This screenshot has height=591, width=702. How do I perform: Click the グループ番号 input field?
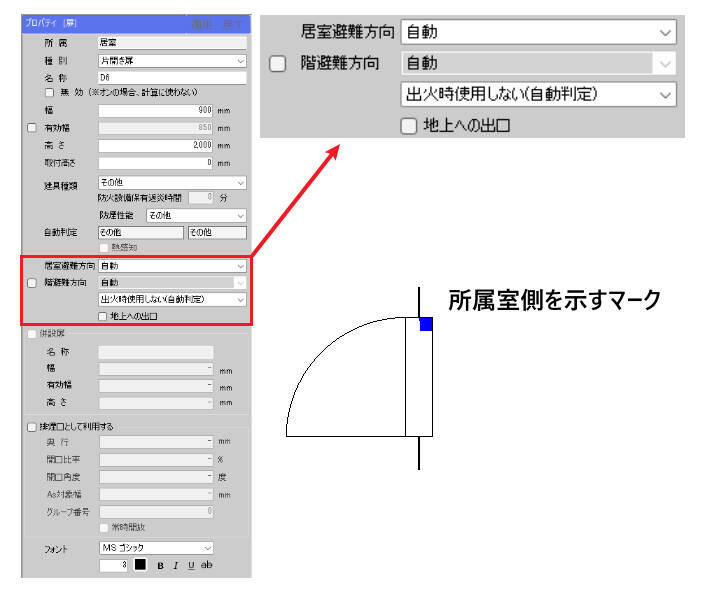(156, 512)
